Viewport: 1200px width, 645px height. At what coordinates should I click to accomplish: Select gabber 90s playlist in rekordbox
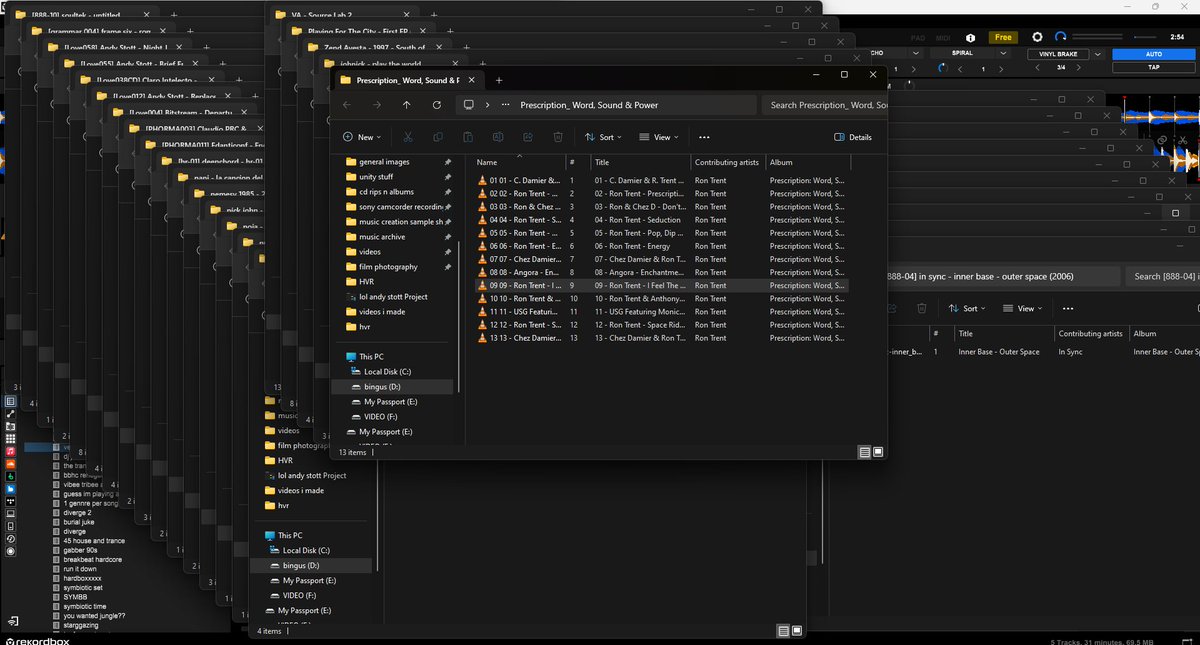click(80, 550)
